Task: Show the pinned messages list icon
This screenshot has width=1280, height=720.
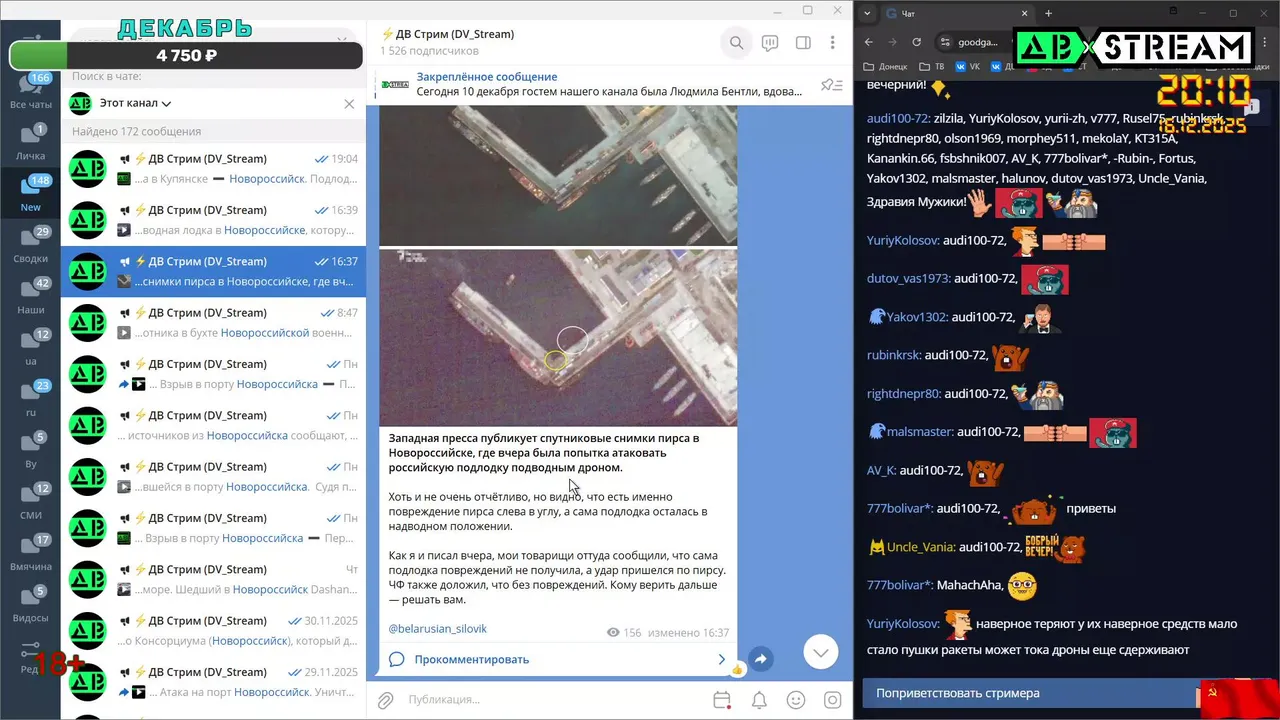Action: (x=831, y=85)
